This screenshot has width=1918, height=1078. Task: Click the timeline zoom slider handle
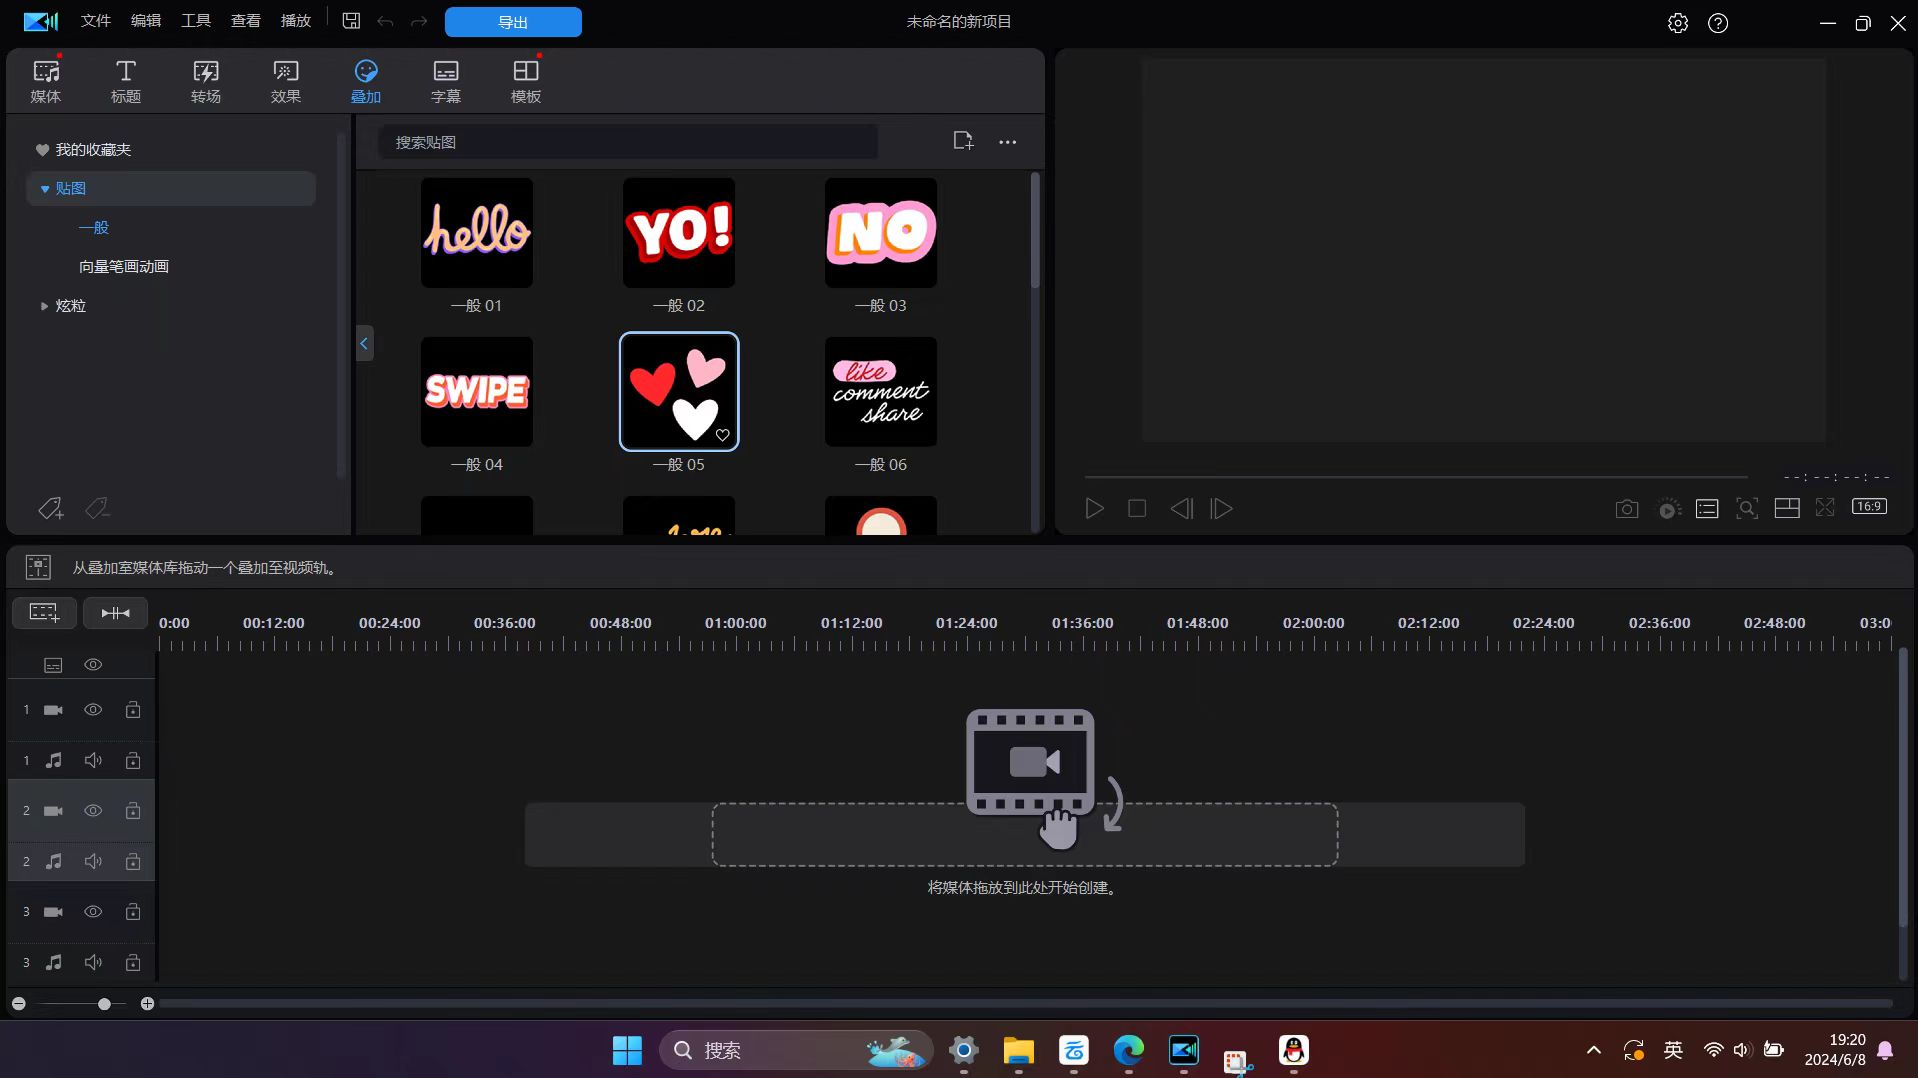(104, 1003)
